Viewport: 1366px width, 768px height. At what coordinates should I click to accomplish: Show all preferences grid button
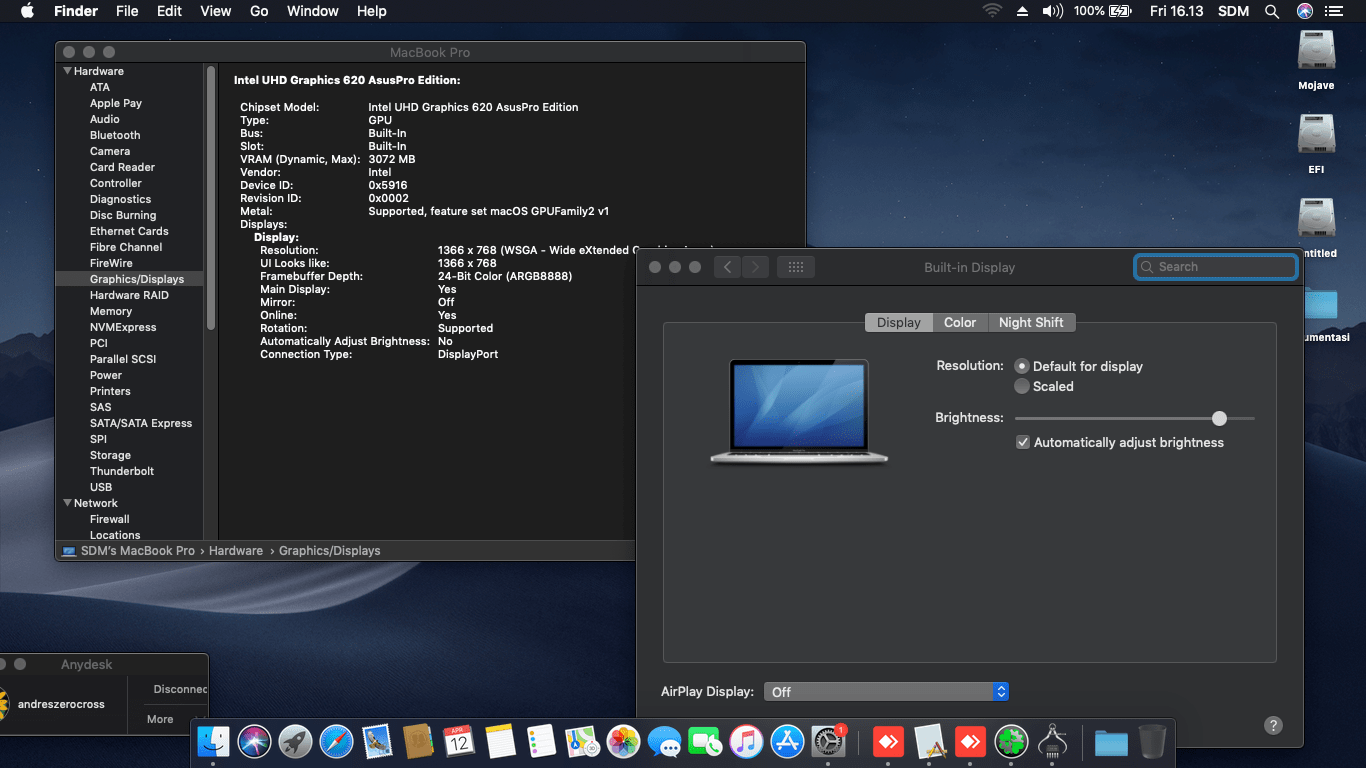coord(796,267)
